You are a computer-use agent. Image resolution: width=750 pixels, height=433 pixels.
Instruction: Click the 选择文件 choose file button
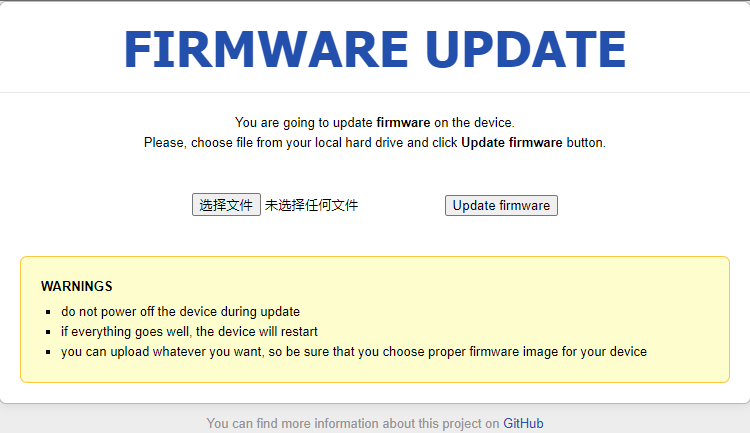[x=226, y=205]
